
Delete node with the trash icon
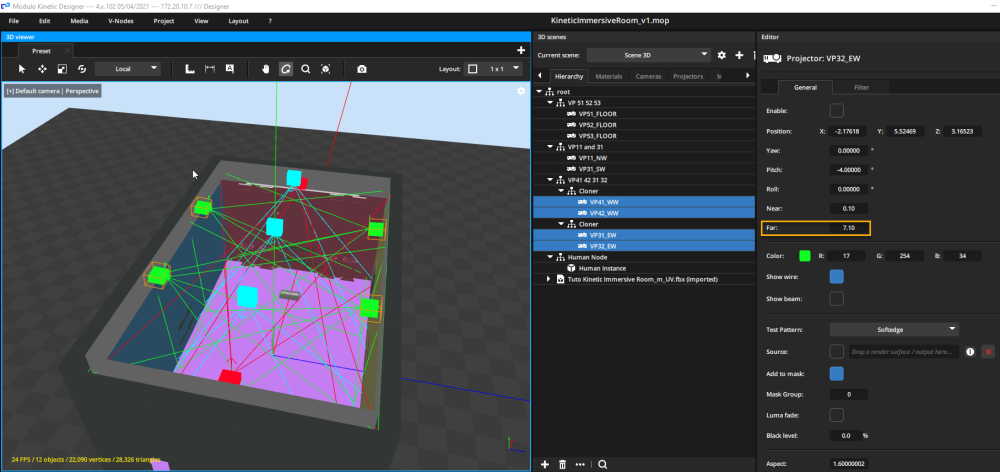tap(563, 464)
